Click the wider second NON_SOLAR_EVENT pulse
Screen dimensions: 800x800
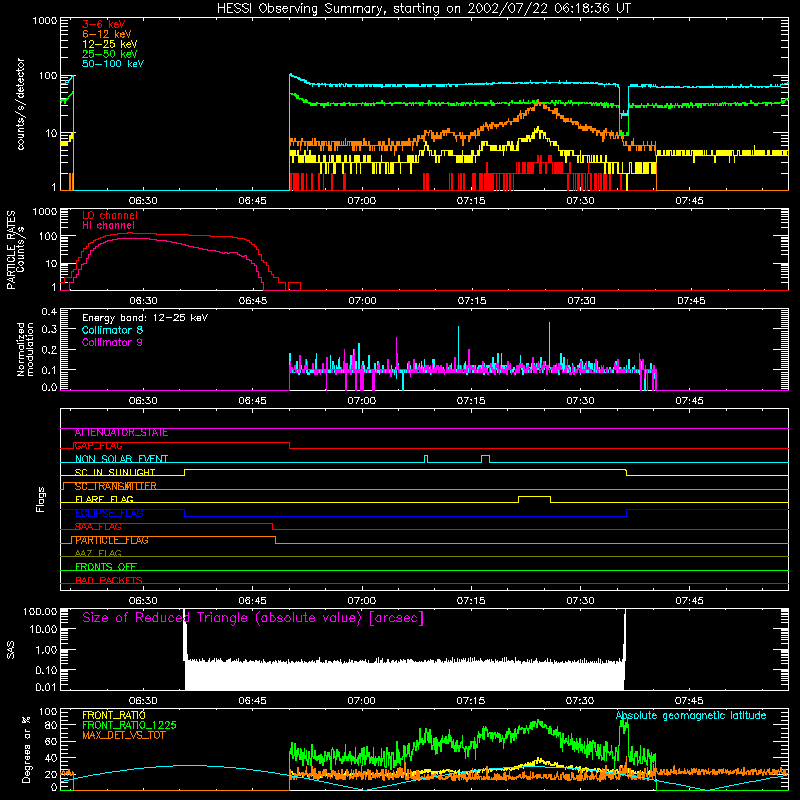(486, 456)
